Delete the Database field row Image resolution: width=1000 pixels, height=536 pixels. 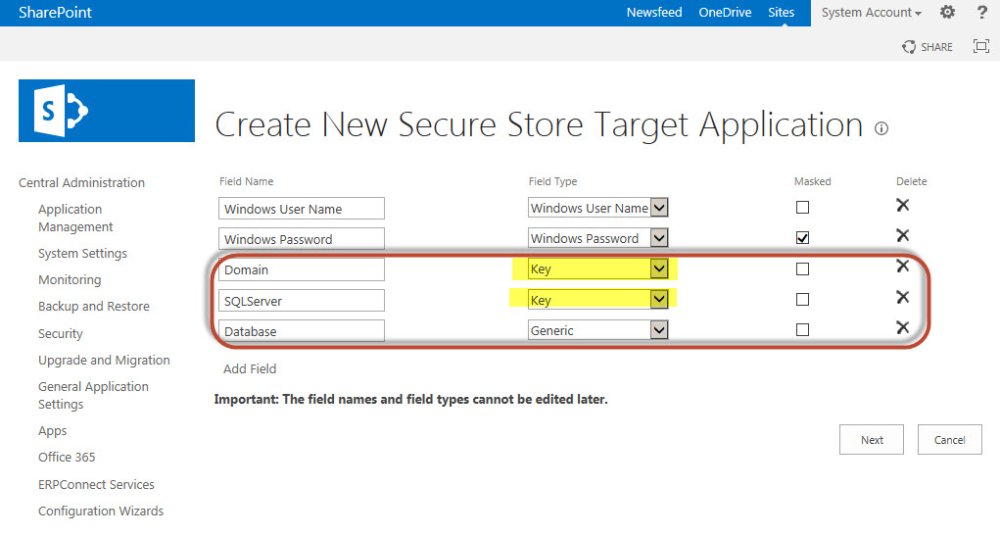(x=902, y=327)
